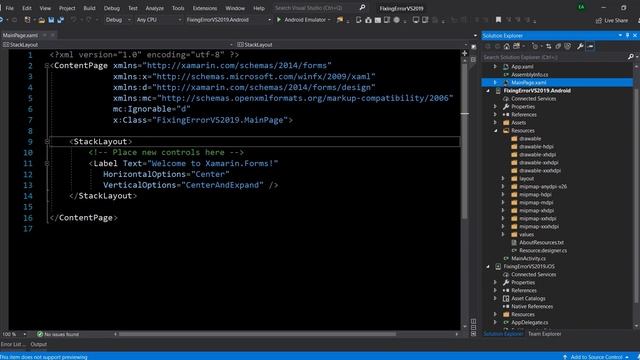Viewport: 640px width, 360px height.
Task: Click the Home icon in Solution Explorer
Action: (507, 47)
